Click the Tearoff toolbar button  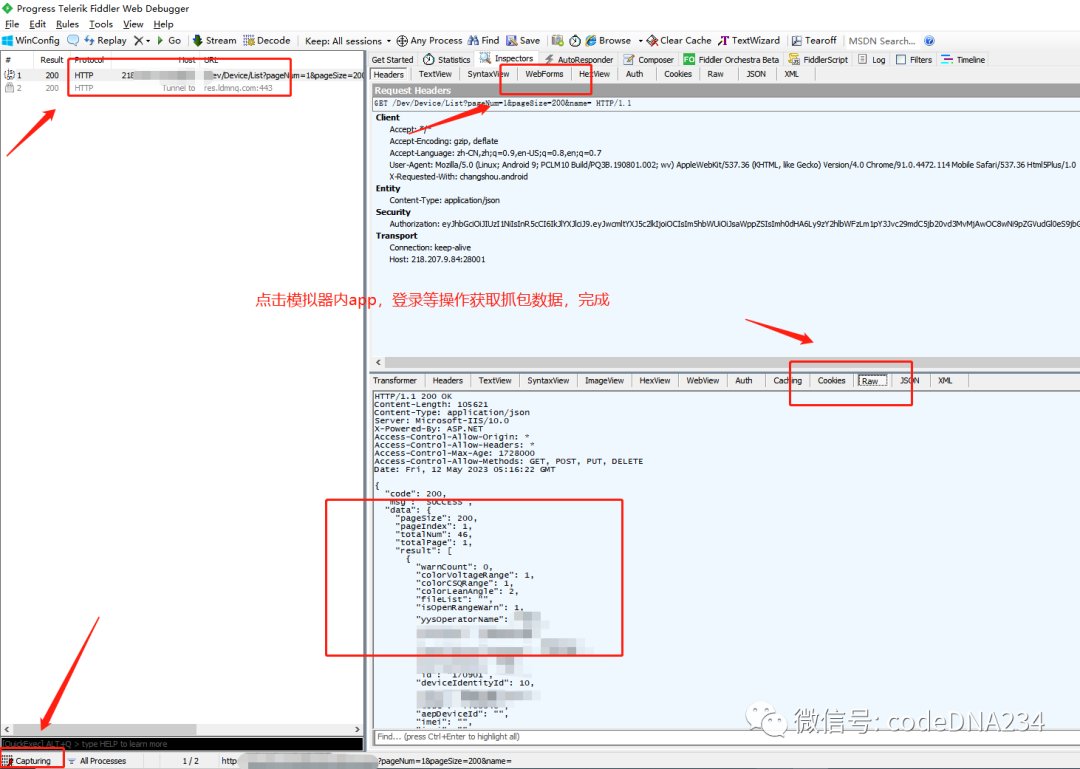point(813,41)
